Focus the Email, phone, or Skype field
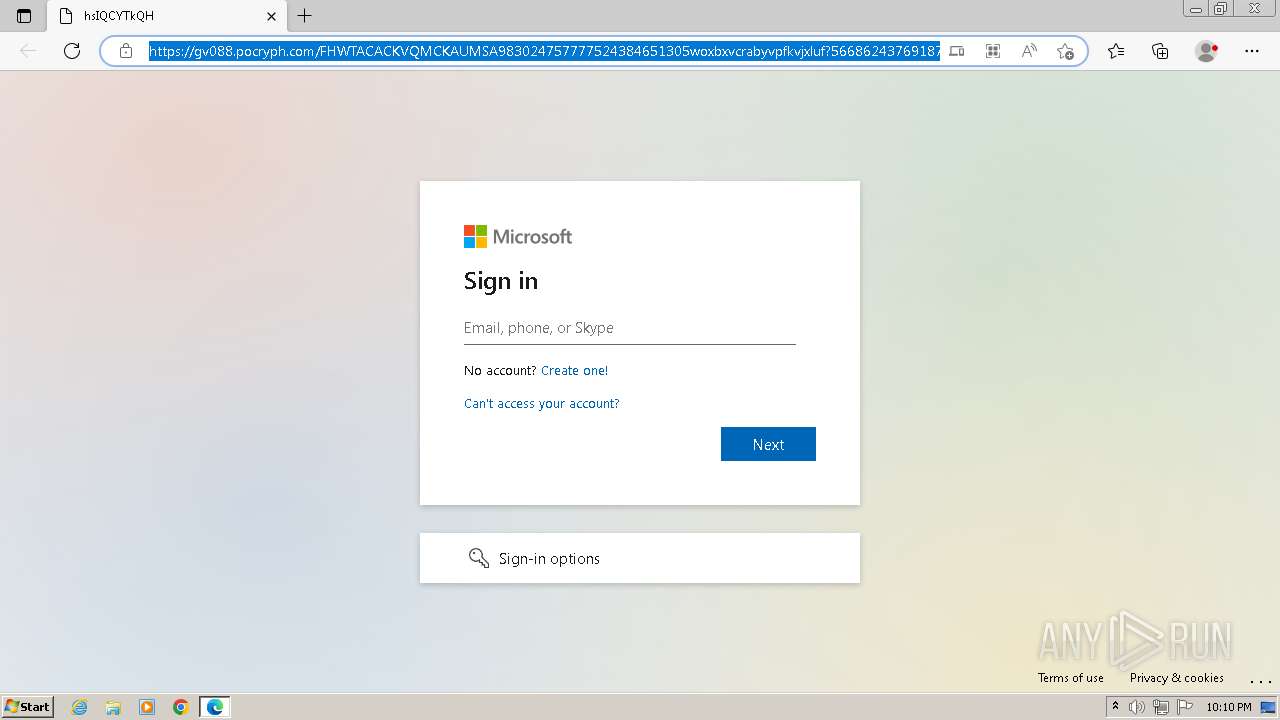The image size is (1280, 720). [630, 328]
